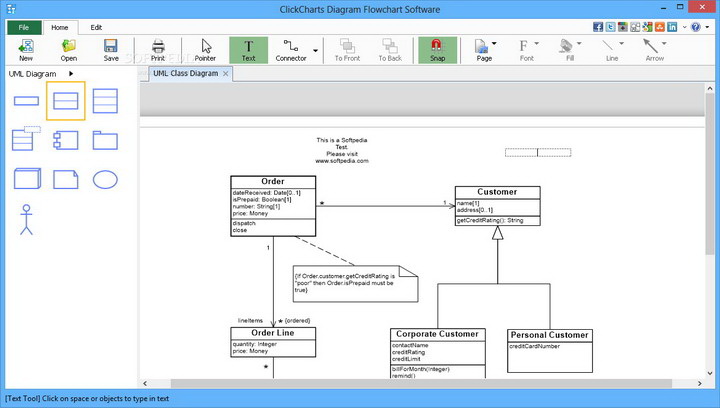Pick the two-compartment class shape
The image size is (720, 408).
point(66,101)
